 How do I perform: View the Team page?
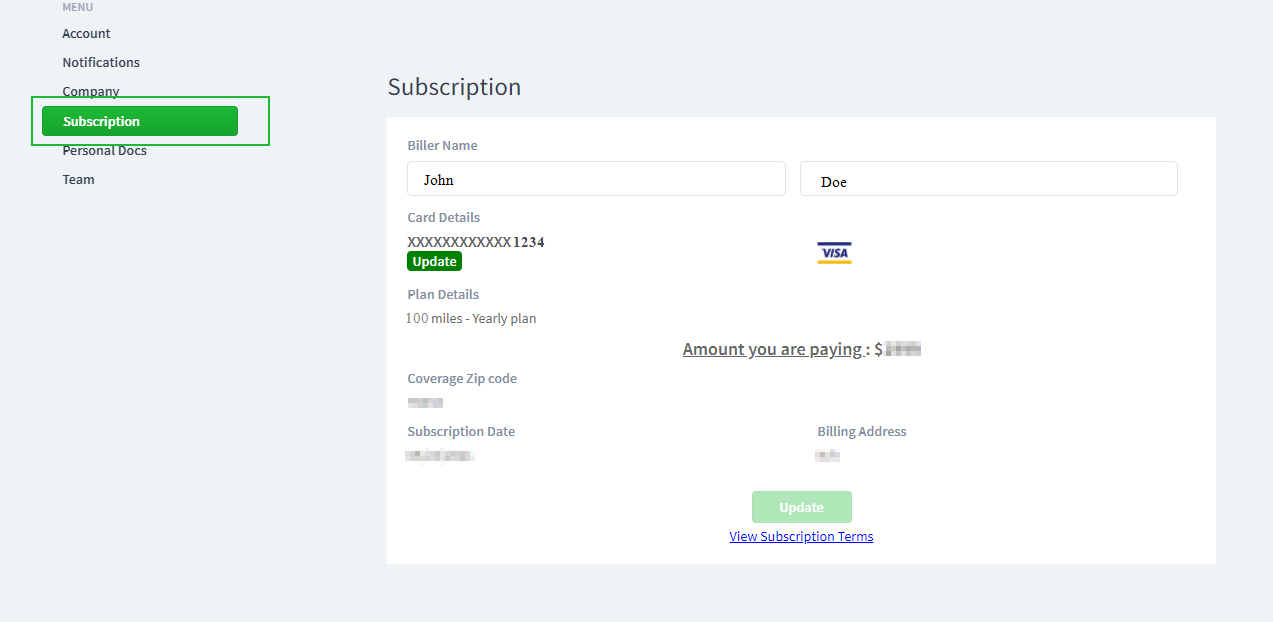pos(78,179)
